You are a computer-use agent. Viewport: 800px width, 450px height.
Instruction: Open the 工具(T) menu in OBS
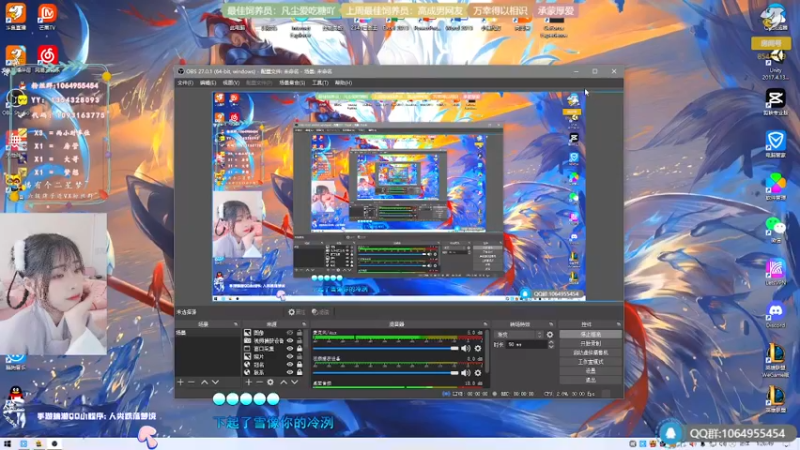(320, 83)
